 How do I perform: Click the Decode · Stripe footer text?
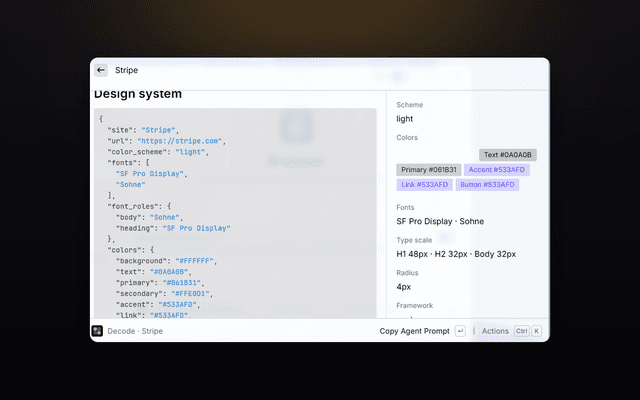tap(135, 331)
